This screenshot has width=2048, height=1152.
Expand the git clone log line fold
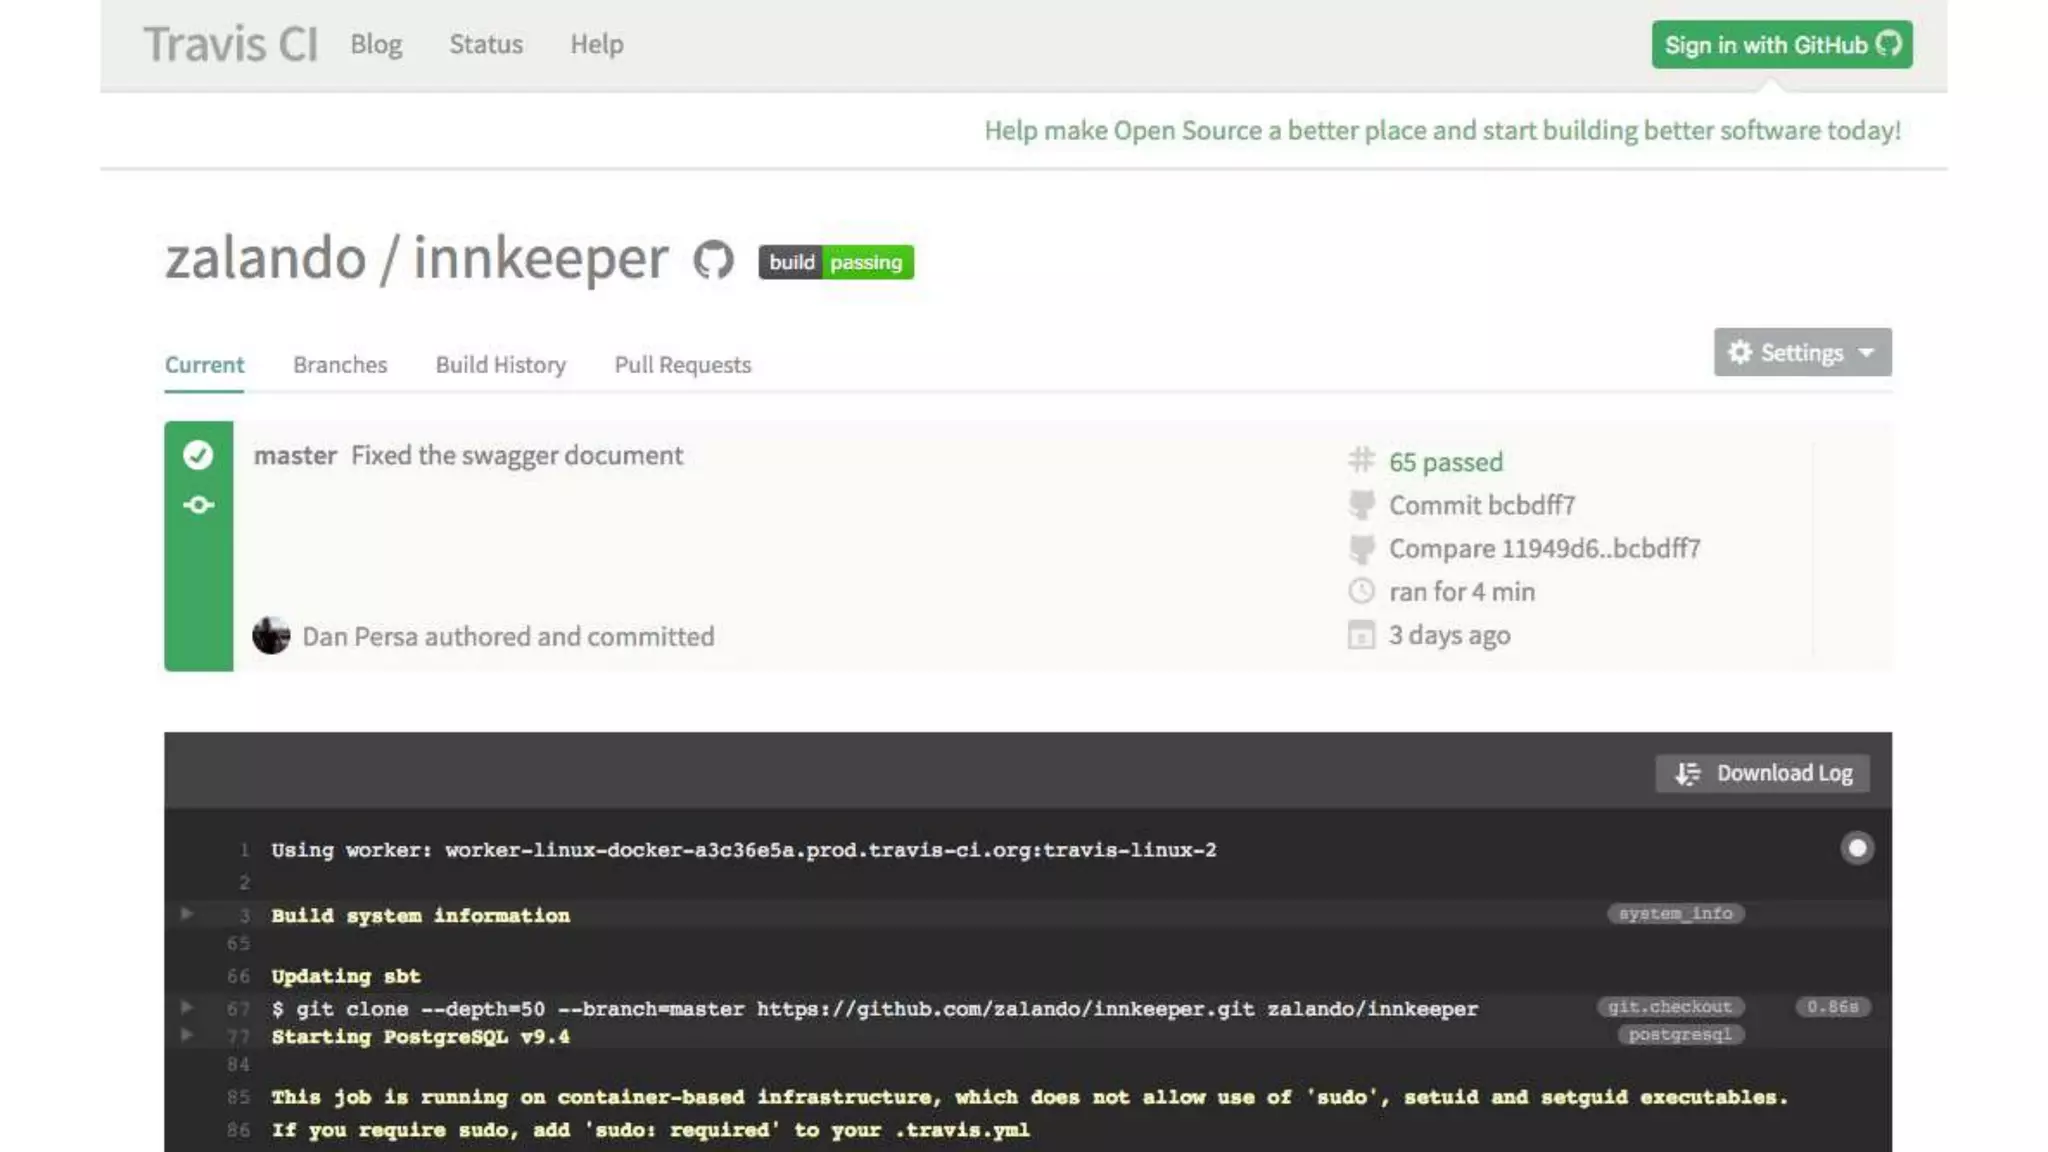pos(187,1007)
